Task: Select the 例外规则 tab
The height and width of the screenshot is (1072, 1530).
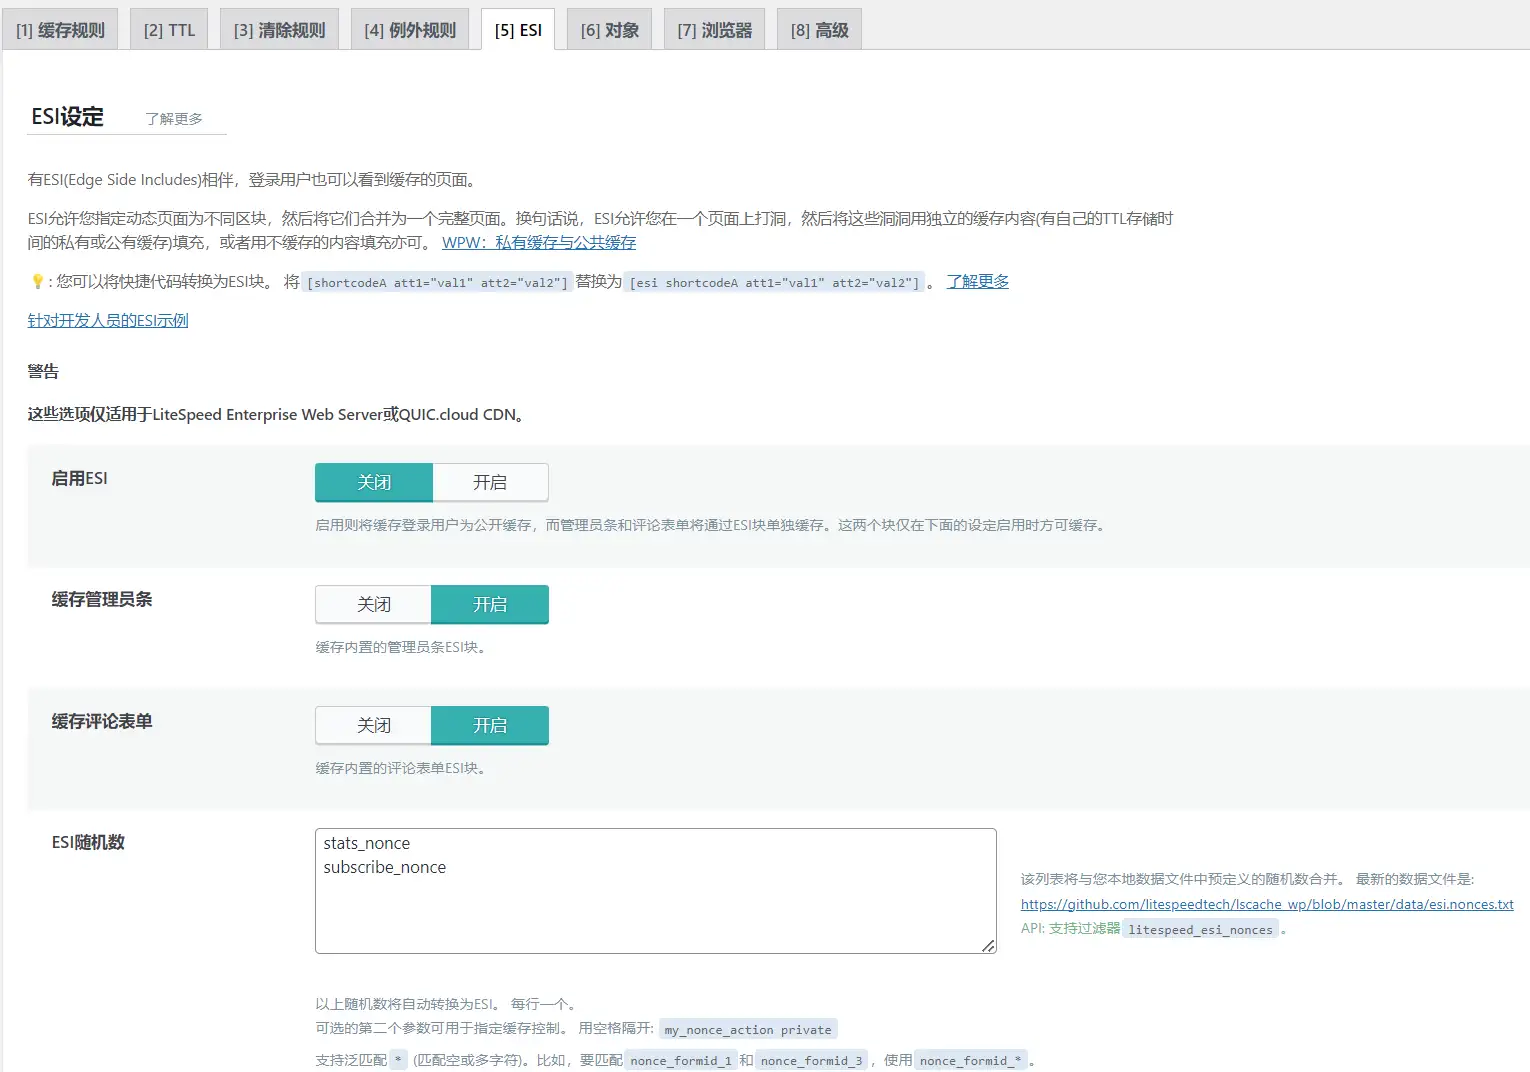Action: [409, 30]
